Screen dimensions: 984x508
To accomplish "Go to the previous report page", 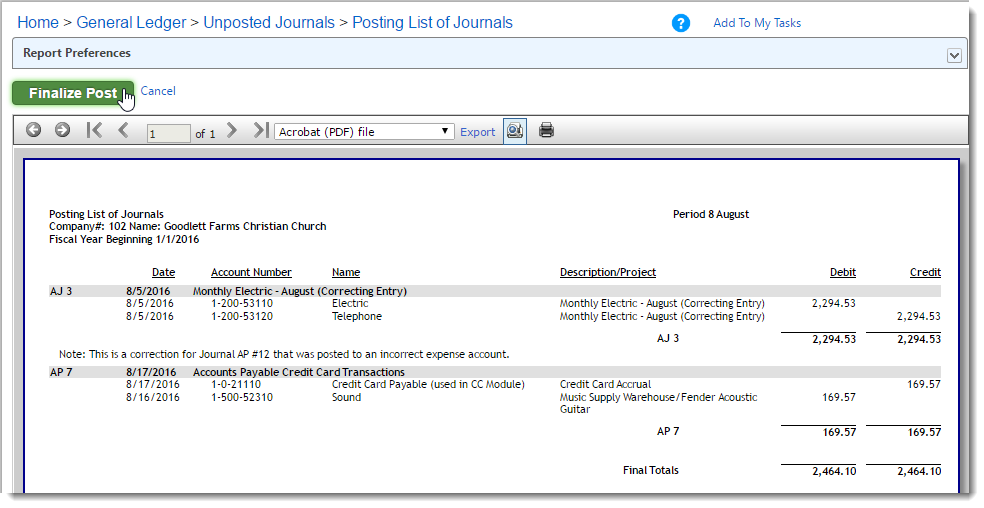I will pos(123,130).
